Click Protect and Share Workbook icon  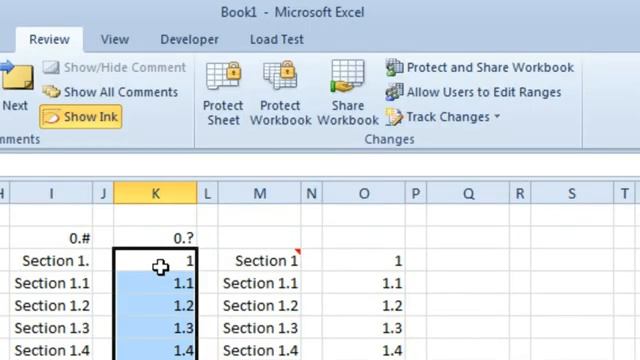click(394, 67)
